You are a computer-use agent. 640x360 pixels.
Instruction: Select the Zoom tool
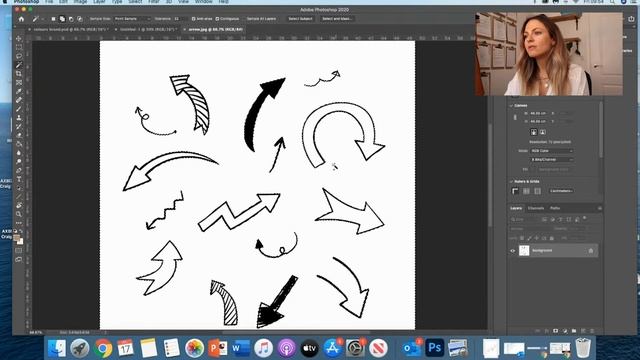click(19, 214)
